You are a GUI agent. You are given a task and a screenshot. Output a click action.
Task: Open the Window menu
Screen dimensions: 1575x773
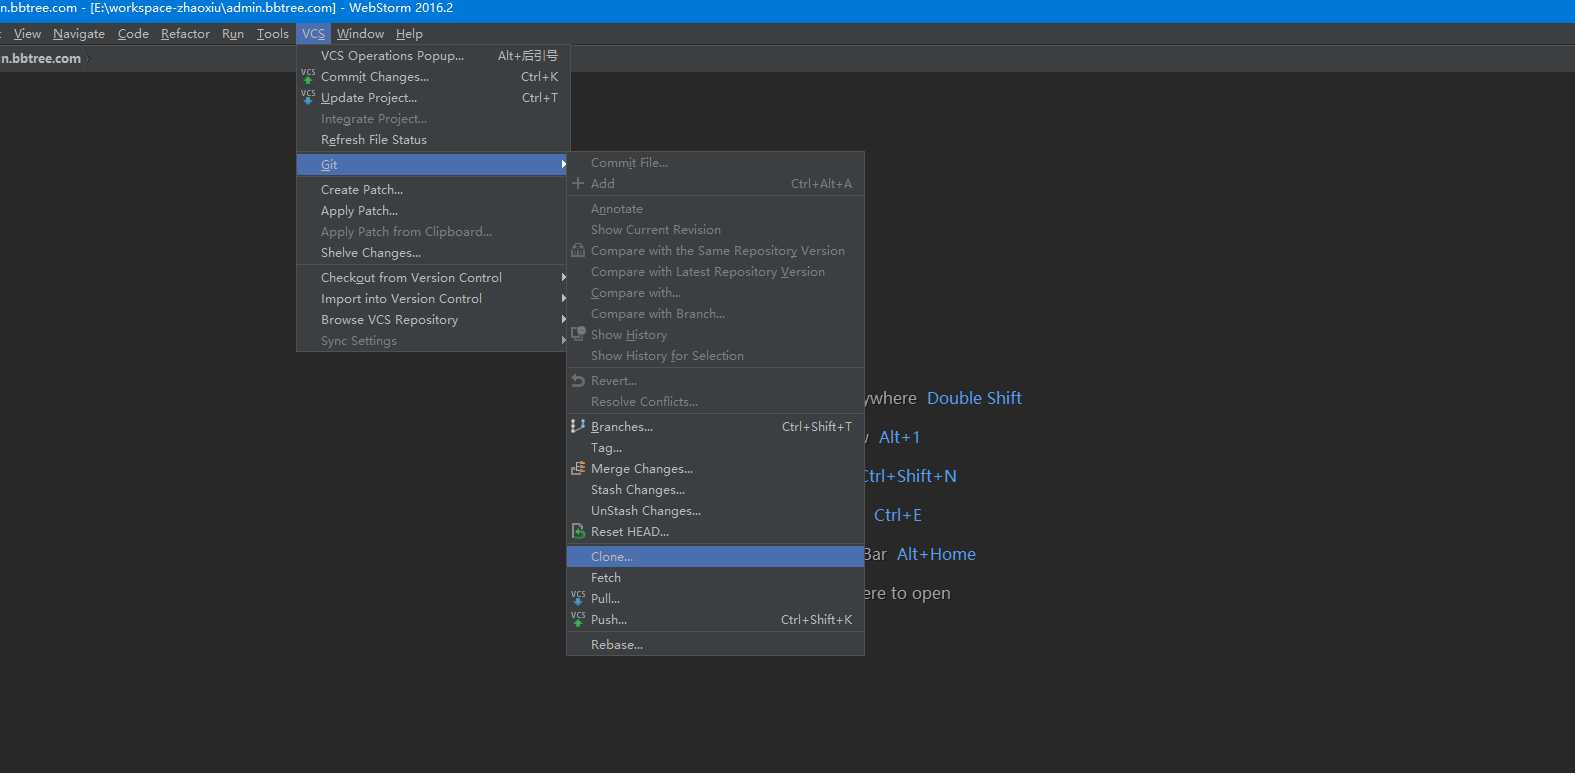pos(360,34)
